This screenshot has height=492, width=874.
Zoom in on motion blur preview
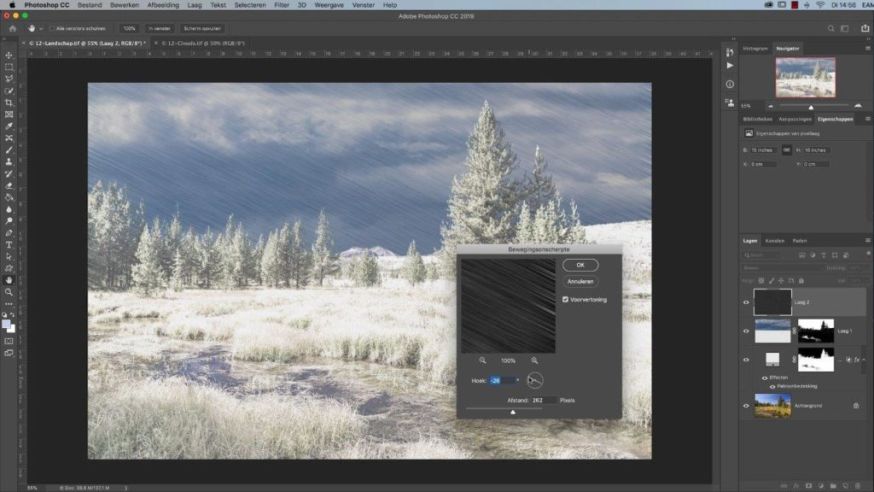tap(534, 360)
